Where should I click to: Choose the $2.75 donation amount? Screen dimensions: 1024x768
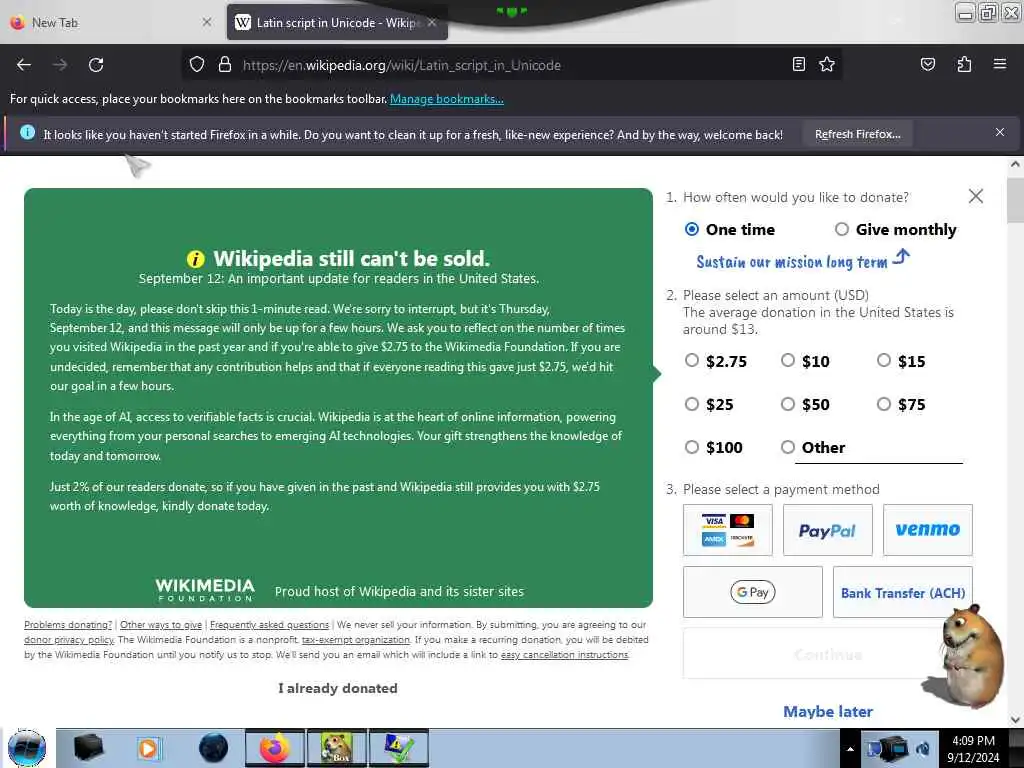(692, 360)
